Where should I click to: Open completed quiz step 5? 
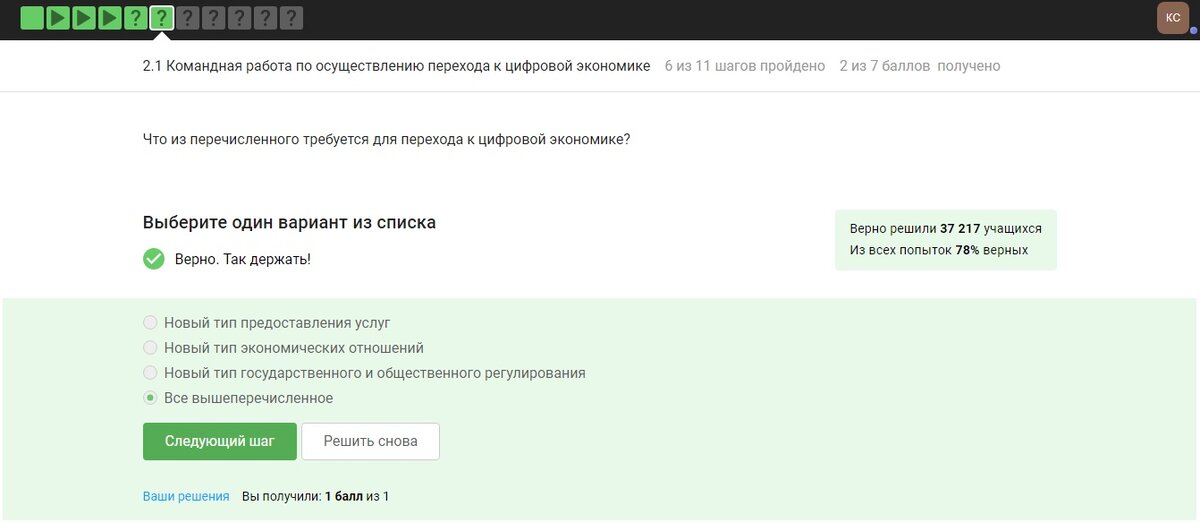[x=136, y=18]
